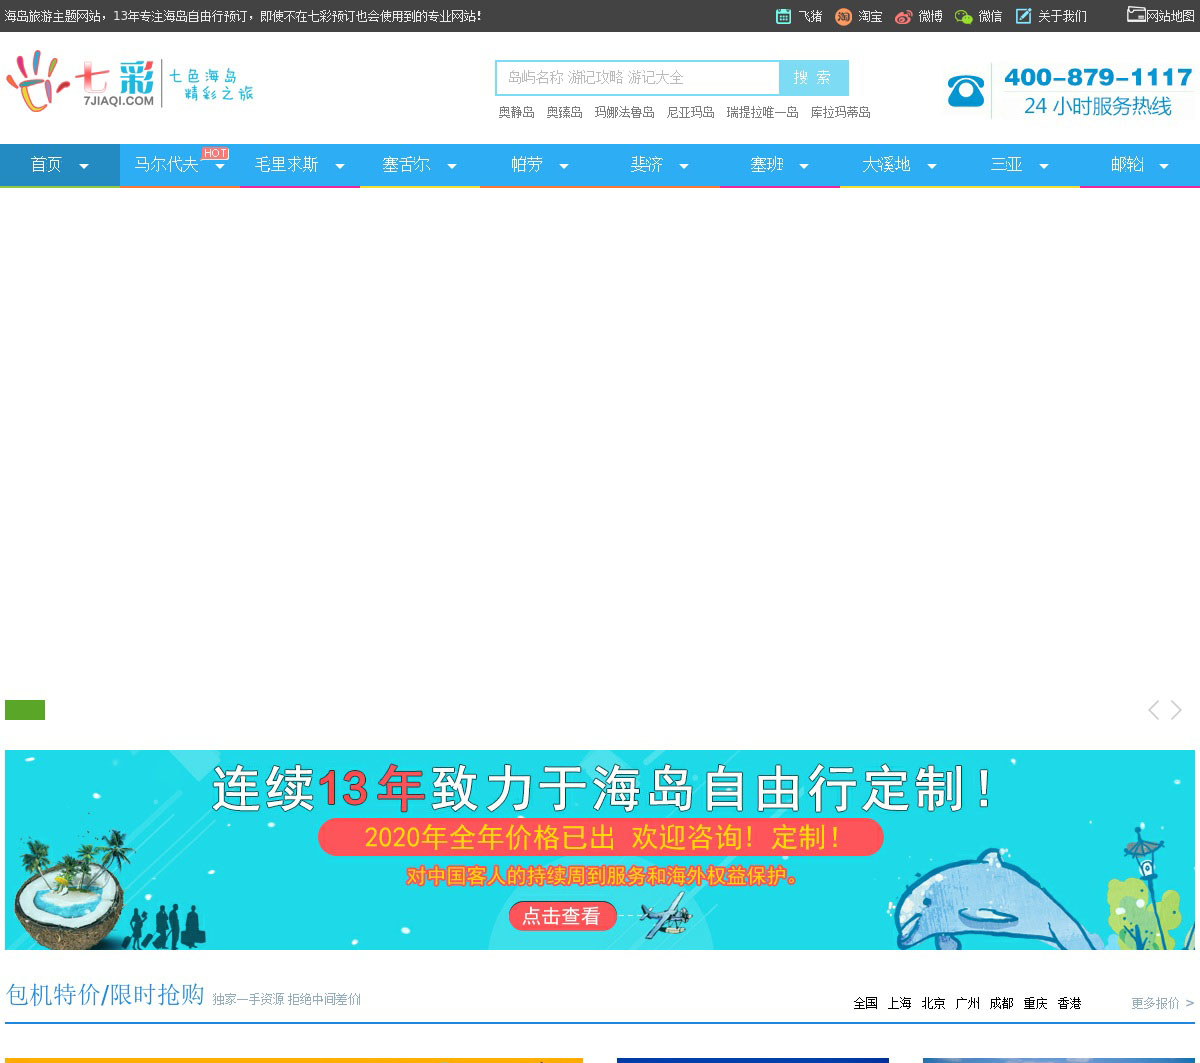Open the 淘宝 top bar link
The image size is (1200, 1063).
coord(871,17)
